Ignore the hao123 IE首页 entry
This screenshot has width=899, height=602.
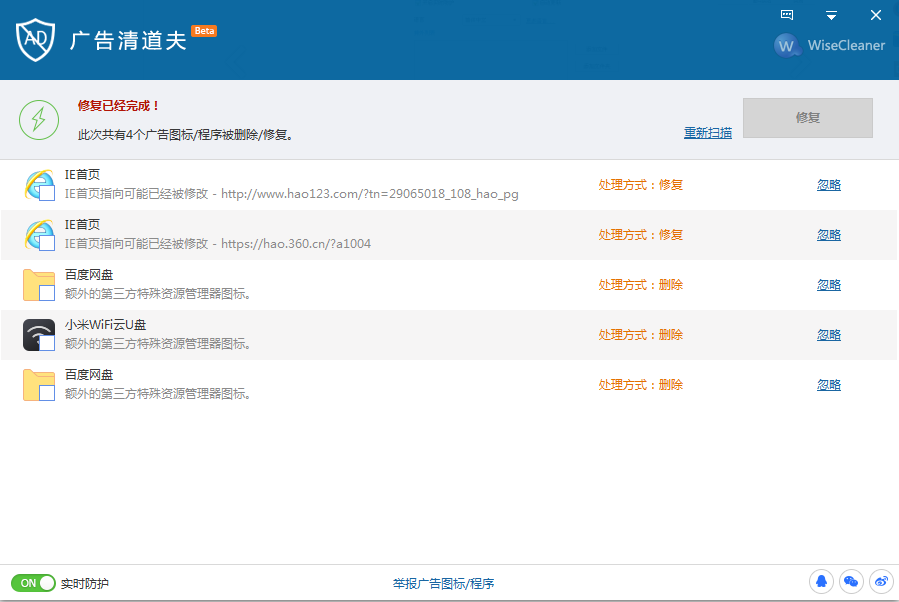pos(828,185)
